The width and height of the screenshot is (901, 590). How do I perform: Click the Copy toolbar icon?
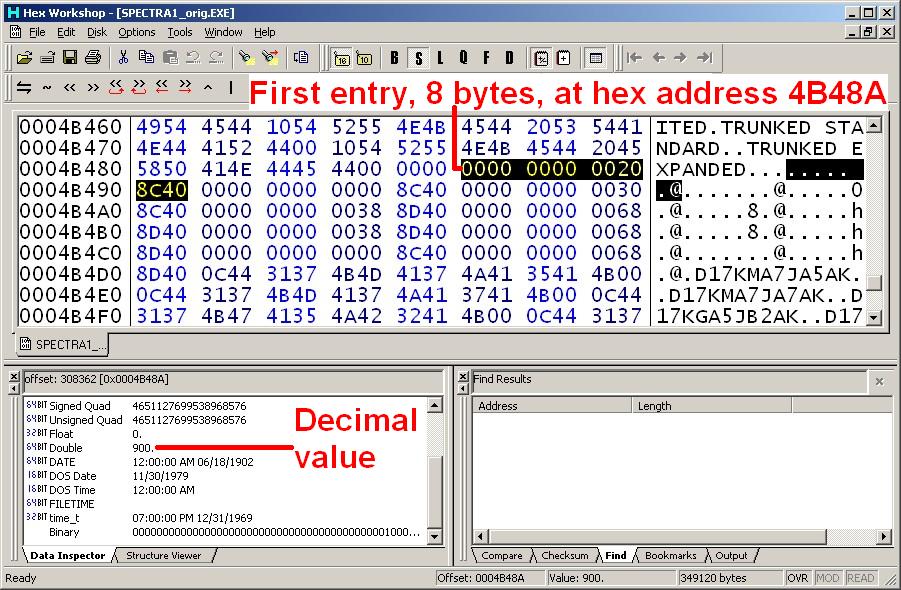click(x=147, y=57)
